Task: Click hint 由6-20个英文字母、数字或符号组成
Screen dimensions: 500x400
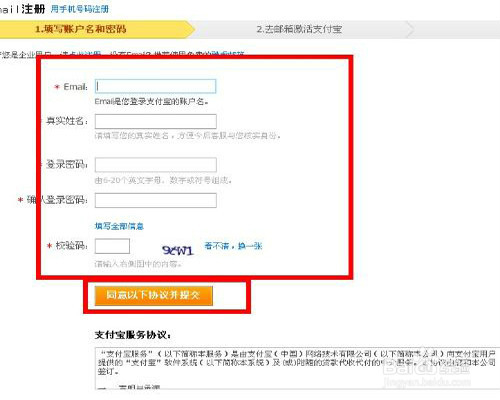Action: tap(163, 180)
